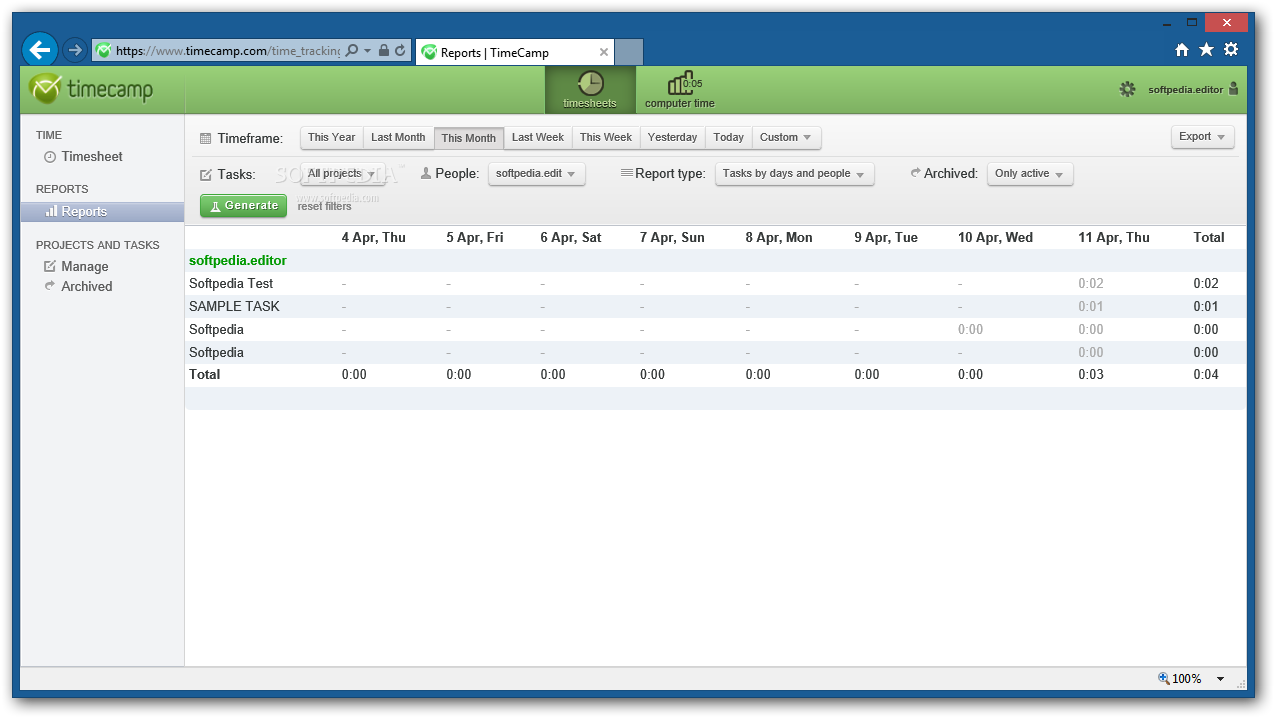
Task: Click the search magnifier in address bar
Action: [x=351, y=50]
